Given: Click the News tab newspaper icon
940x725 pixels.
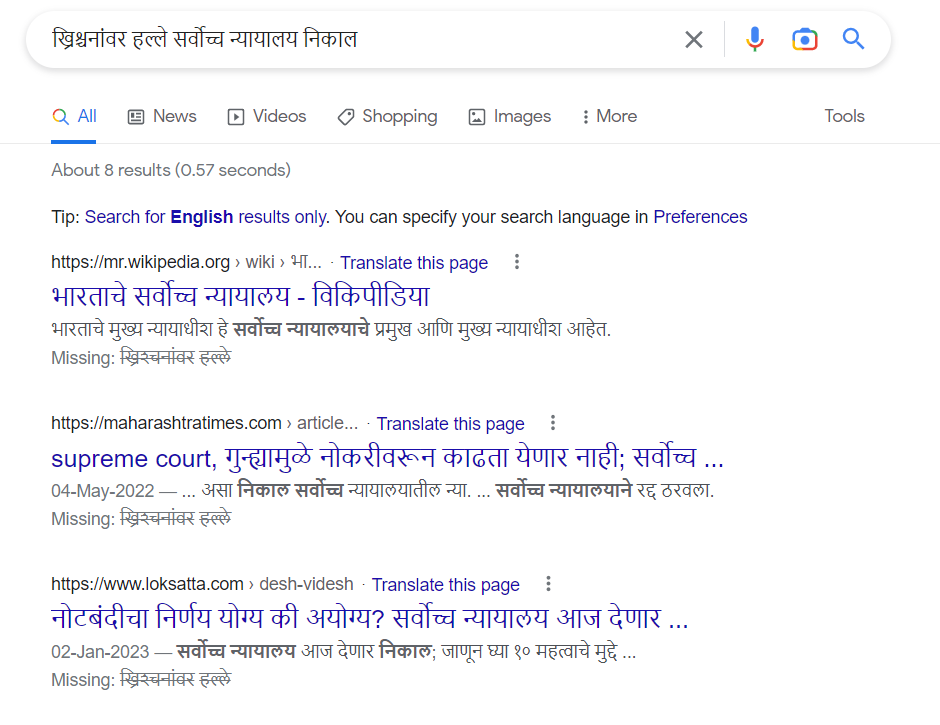Looking at the screenshot, I should [135, 116].
